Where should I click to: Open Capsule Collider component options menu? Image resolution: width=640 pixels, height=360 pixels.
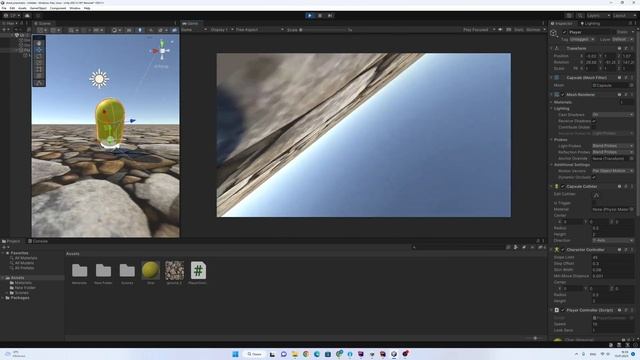point(632,187)
